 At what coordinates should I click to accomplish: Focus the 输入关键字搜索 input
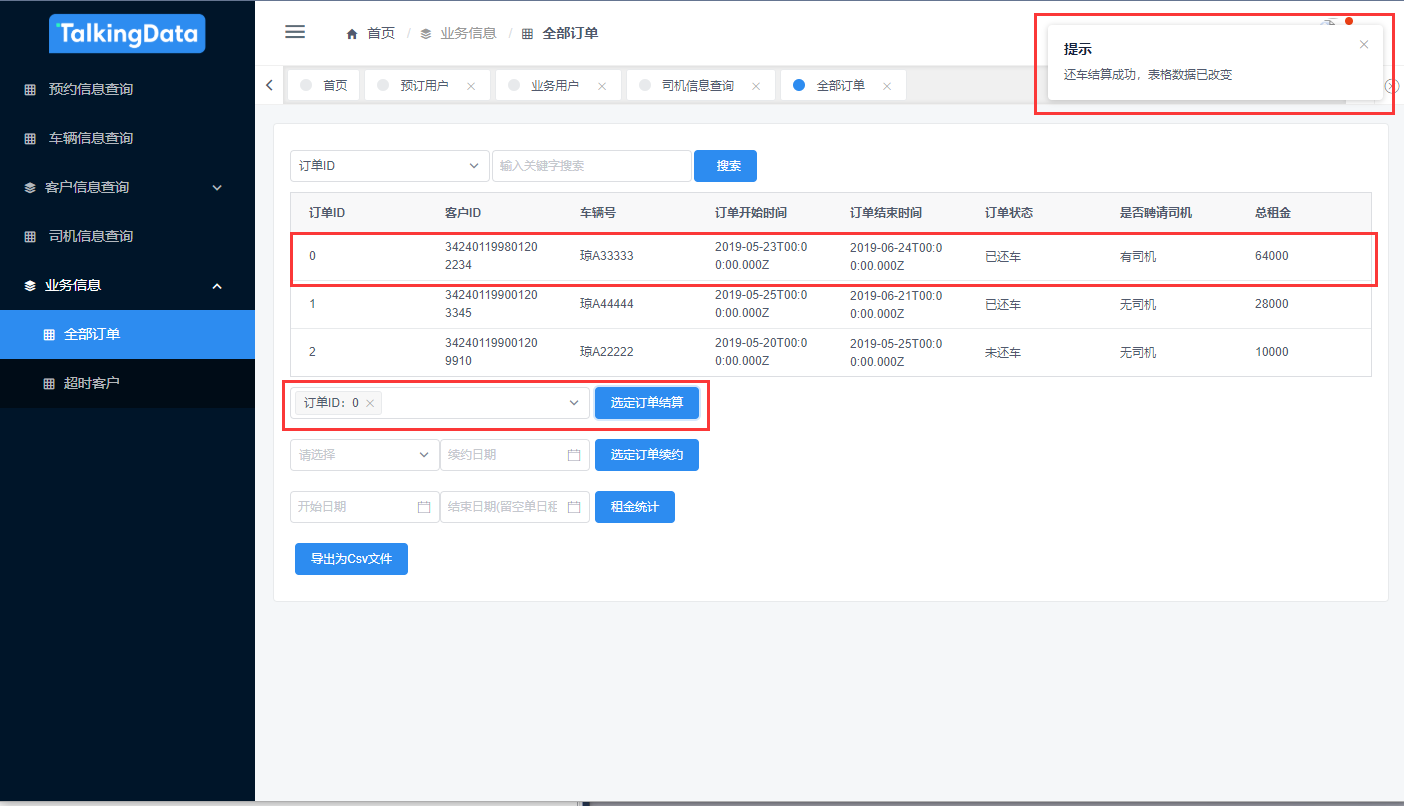pos(592,166)
